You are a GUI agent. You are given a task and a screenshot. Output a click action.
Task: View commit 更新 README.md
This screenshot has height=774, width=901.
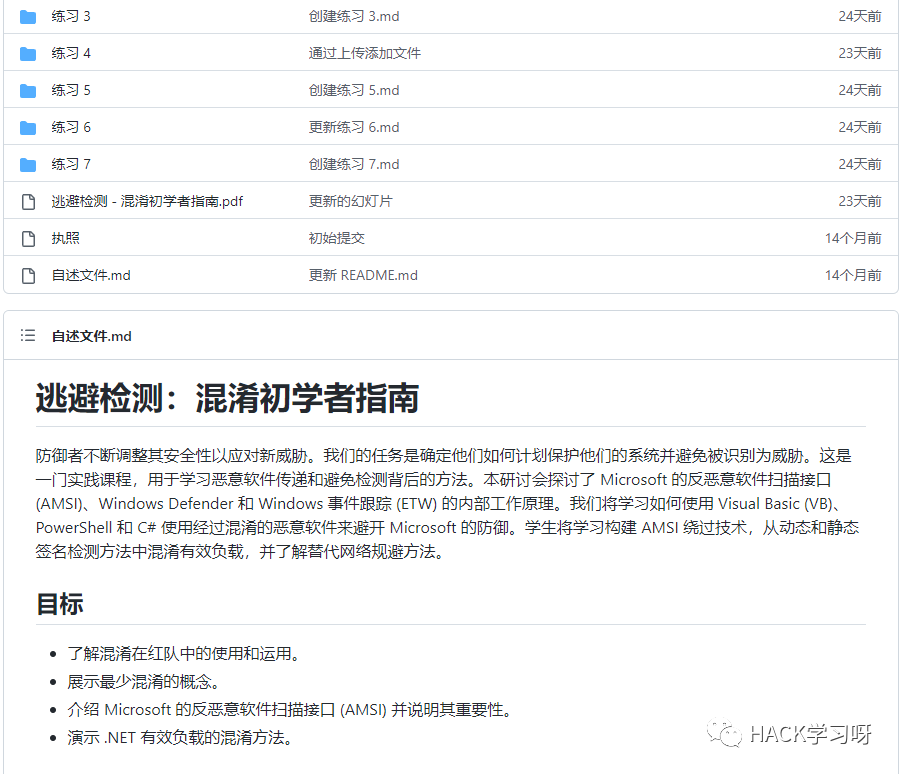(x=363, y=275)
